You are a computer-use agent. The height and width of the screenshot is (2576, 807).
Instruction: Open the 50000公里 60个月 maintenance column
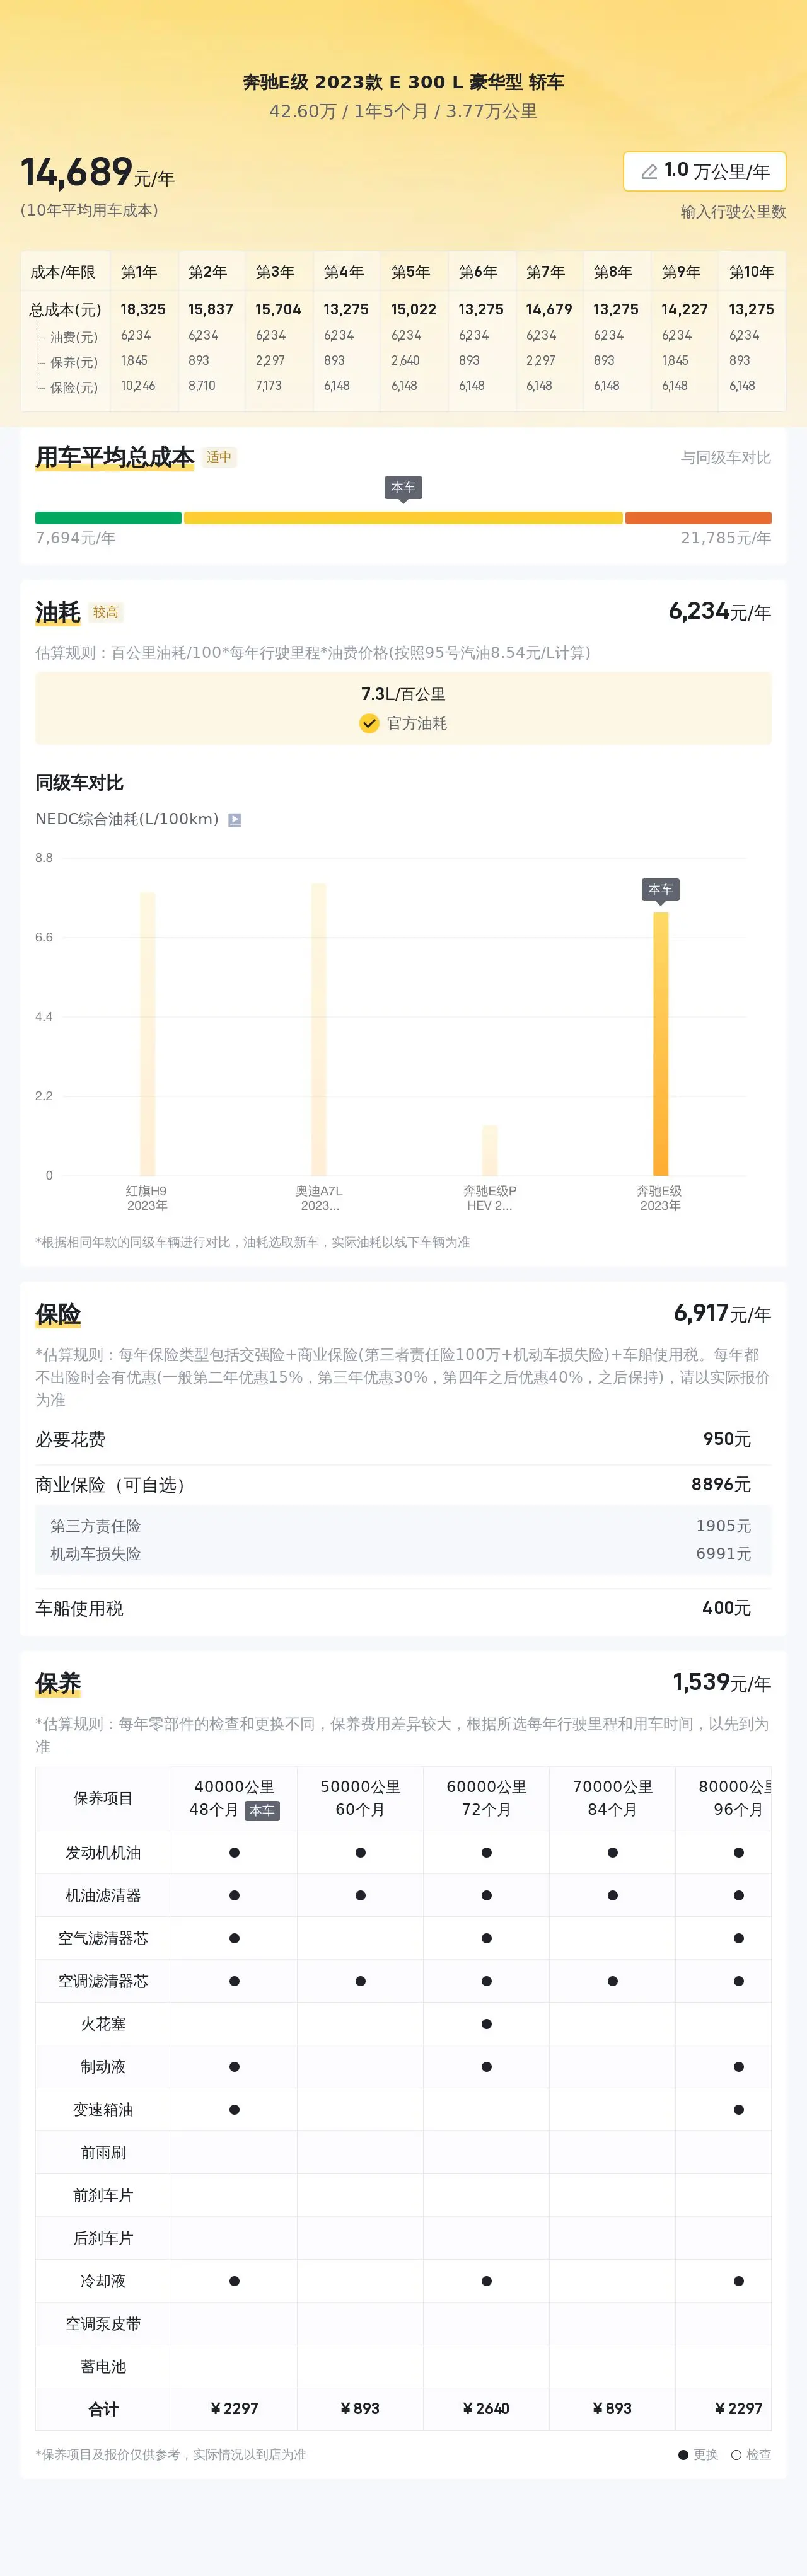click(360, 1798)
